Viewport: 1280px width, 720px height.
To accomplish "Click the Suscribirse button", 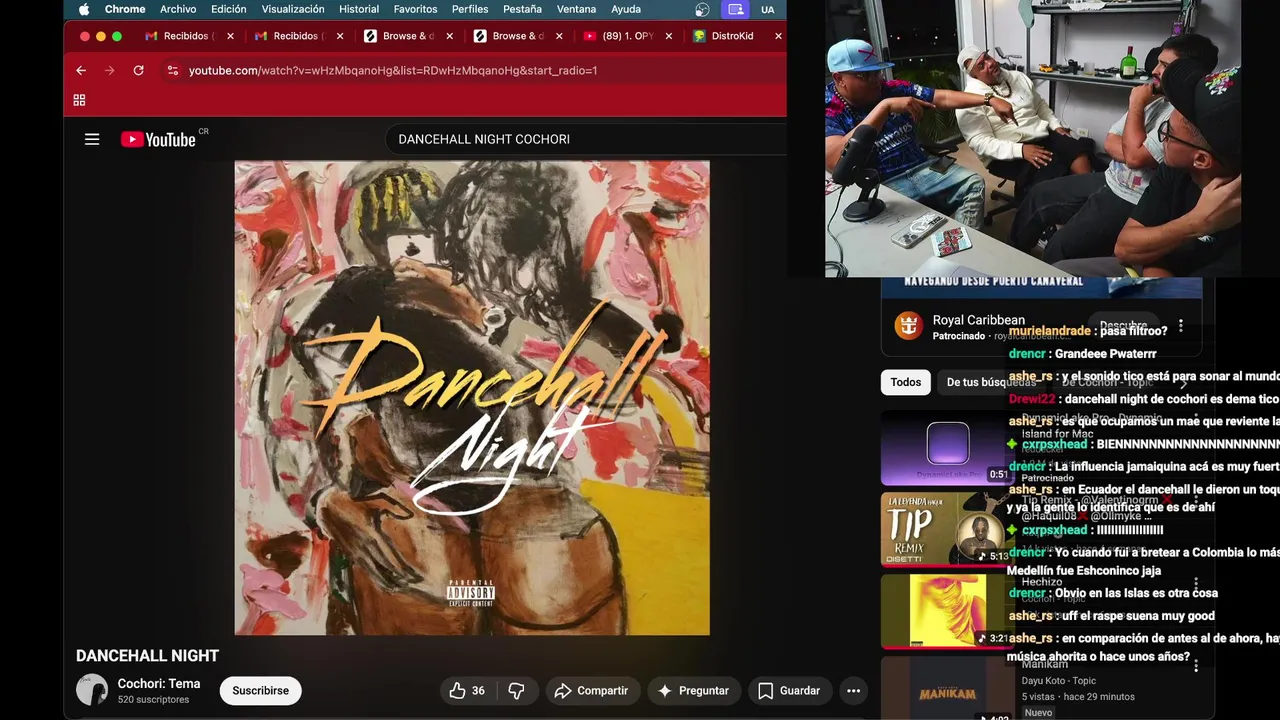I will (x=260, y=691).
